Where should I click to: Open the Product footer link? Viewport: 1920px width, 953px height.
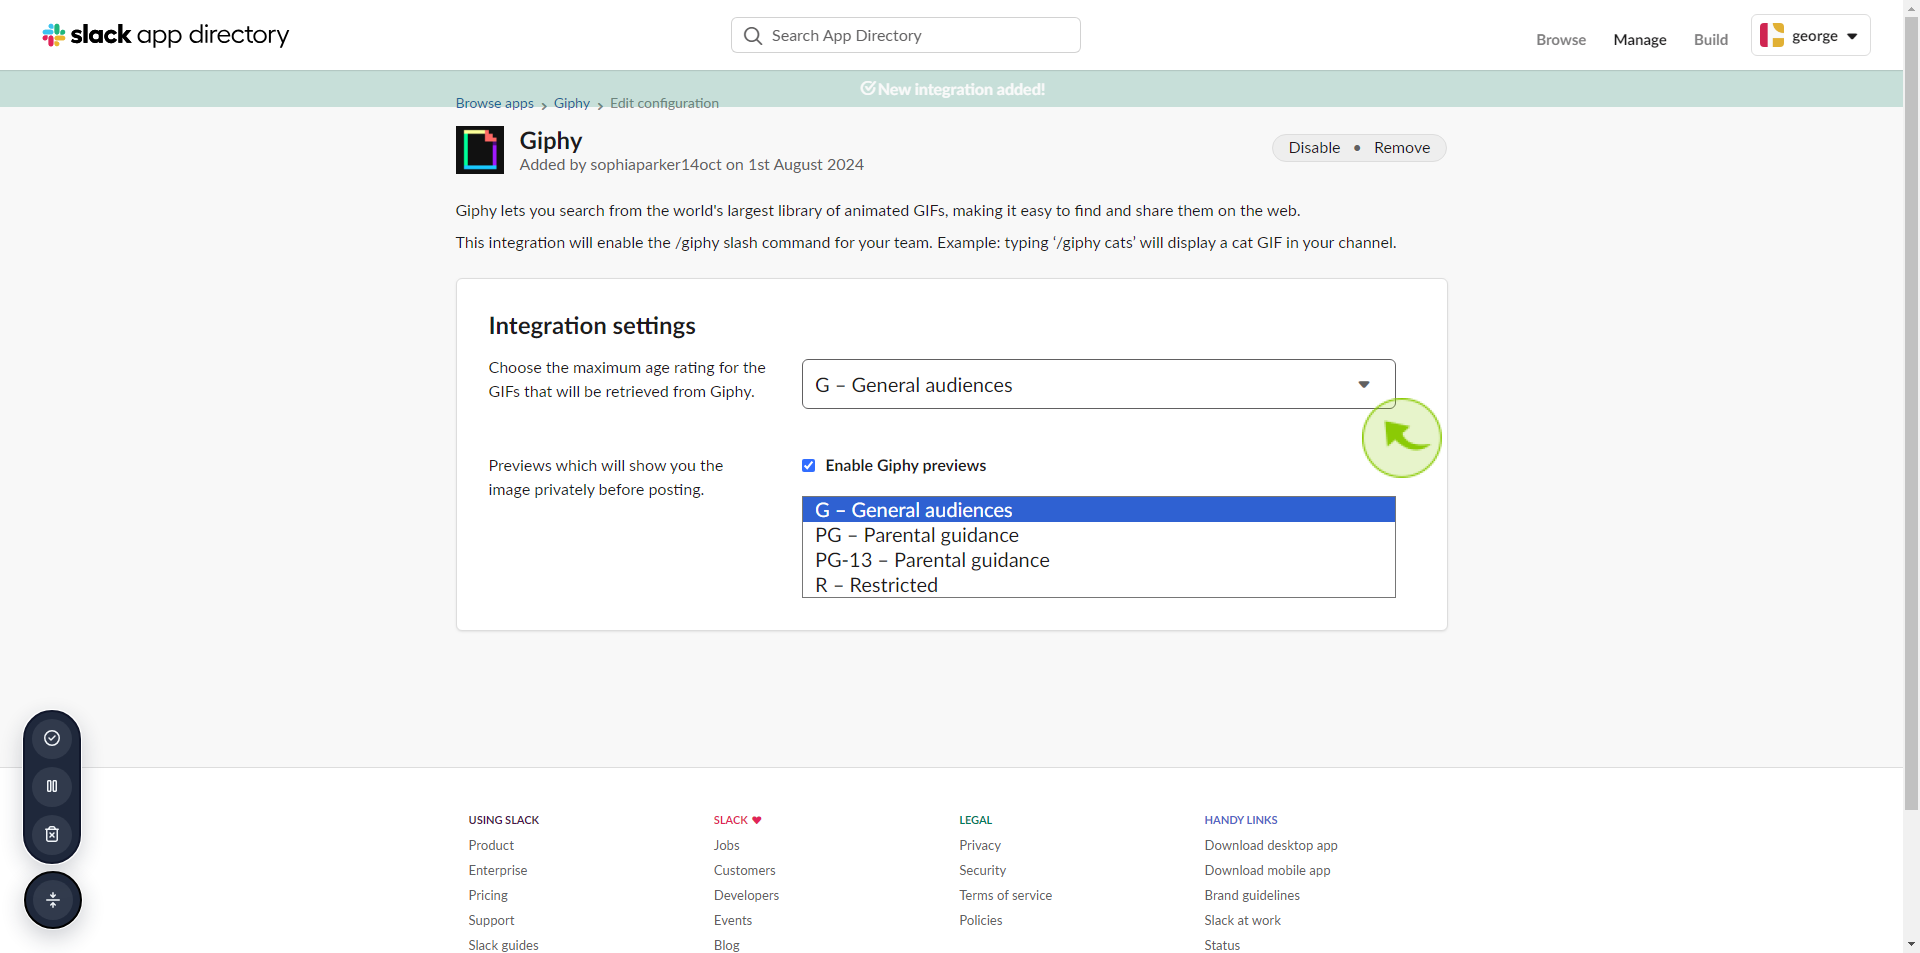[491, 845]
